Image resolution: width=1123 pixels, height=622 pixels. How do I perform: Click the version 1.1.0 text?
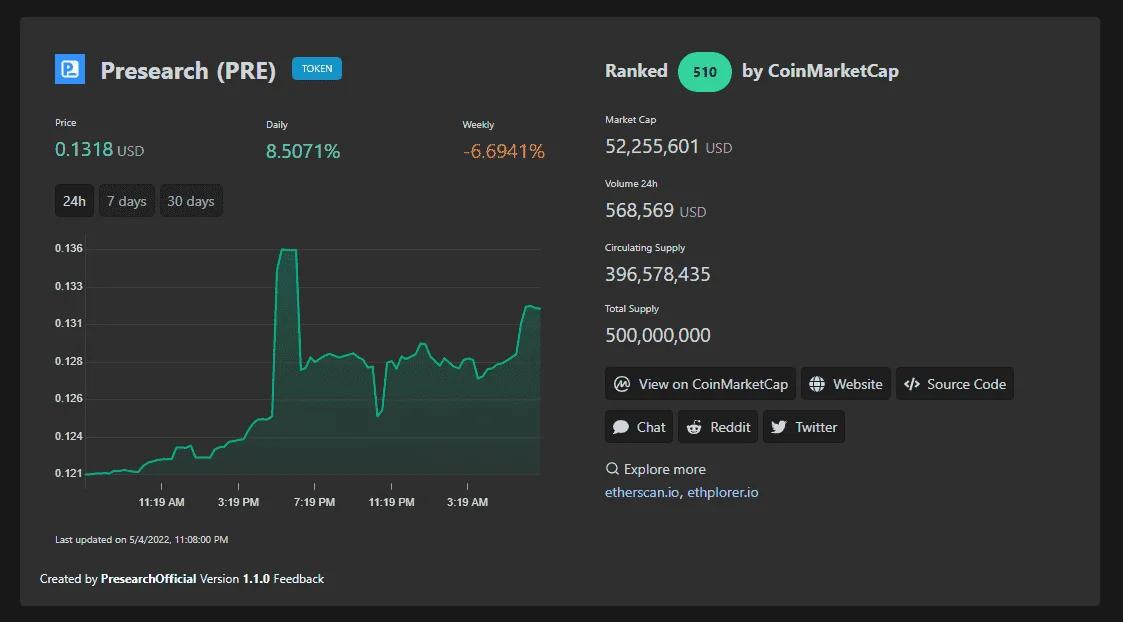(x=256, y=578)
